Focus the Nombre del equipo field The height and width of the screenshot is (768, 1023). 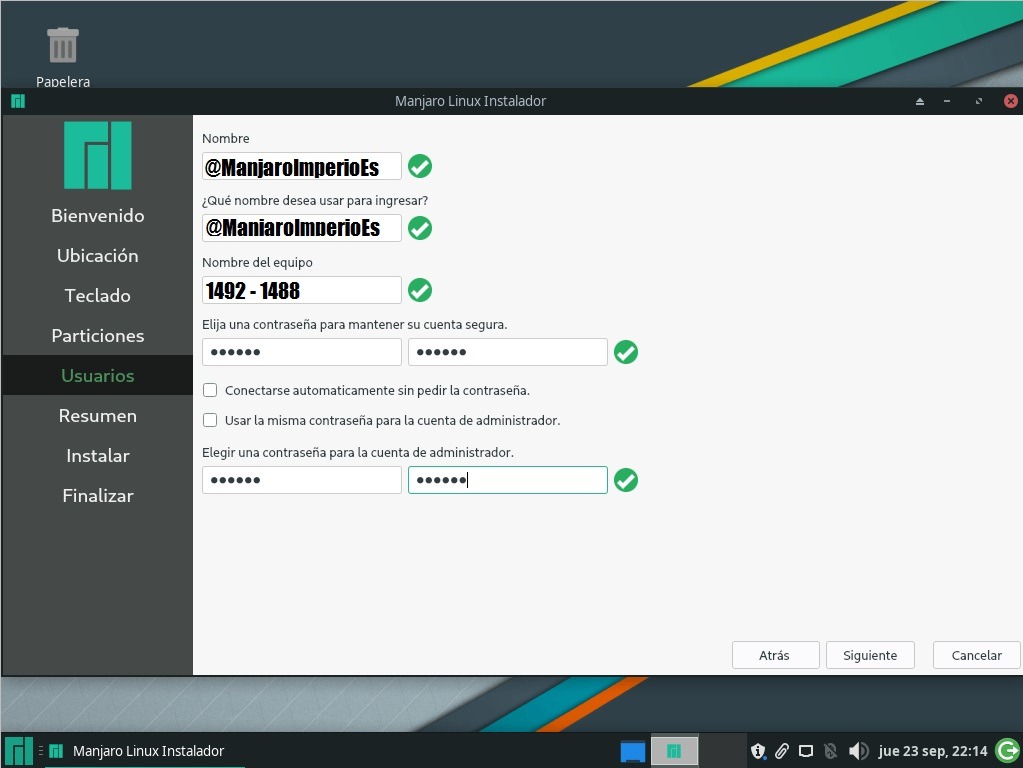pyautogui.click(x=301, y=290)
